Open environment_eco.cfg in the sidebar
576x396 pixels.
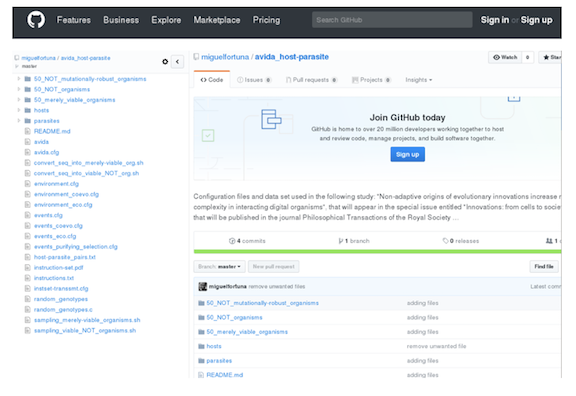[x=63, y=205]
